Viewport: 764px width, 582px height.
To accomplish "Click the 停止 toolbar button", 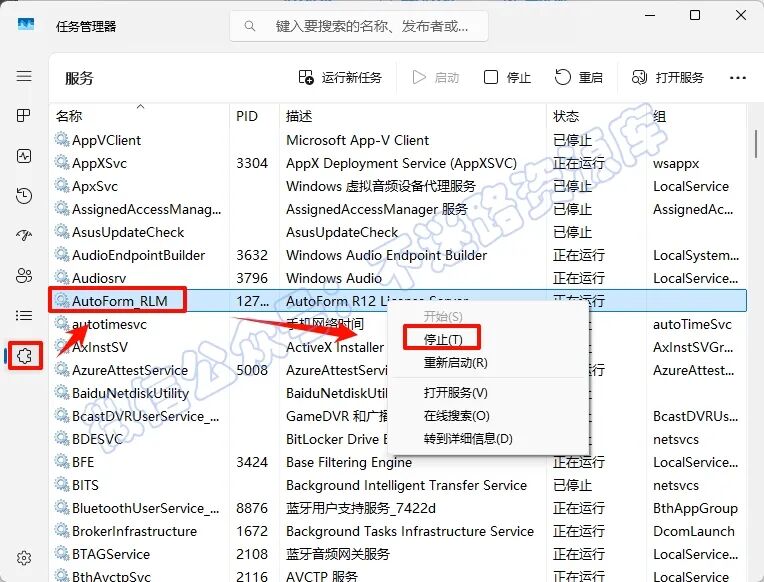I will (507, 78).
